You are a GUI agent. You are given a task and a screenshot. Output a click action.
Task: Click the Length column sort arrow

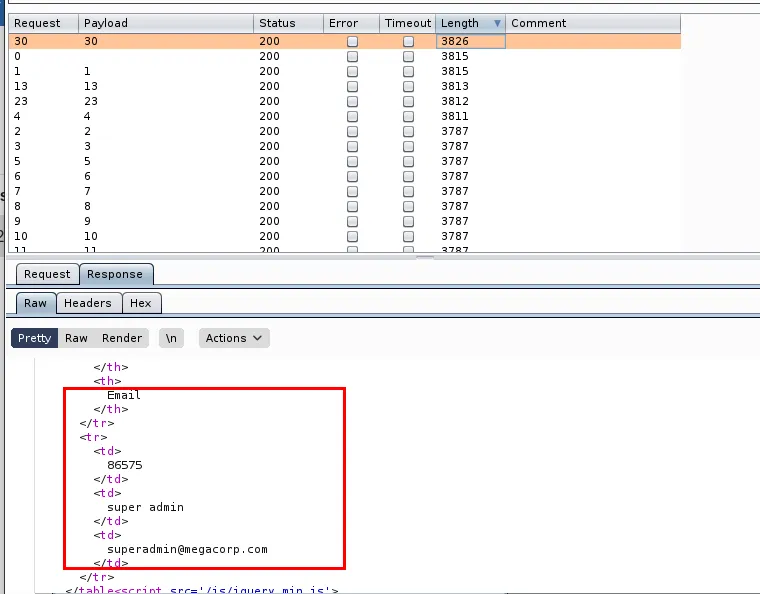click(x=497, y=23)
